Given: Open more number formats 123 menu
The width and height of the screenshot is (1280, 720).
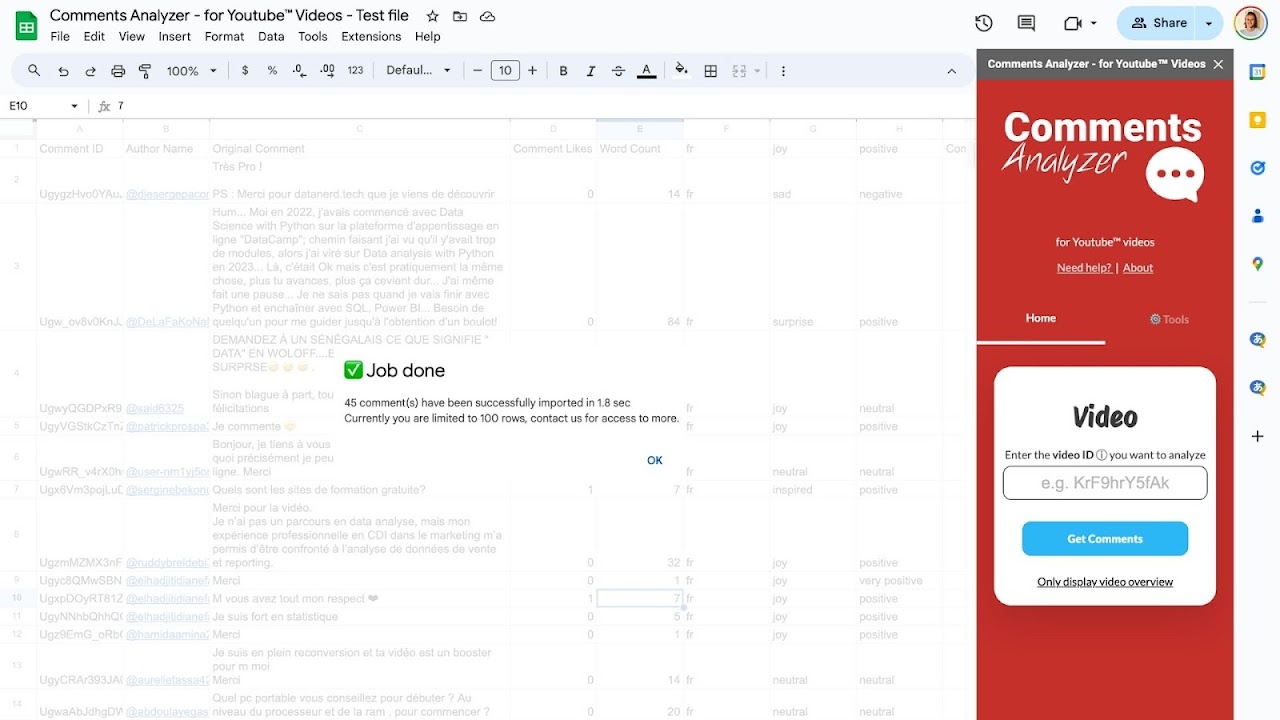Looking at the screenshot, I should (355, 71).
